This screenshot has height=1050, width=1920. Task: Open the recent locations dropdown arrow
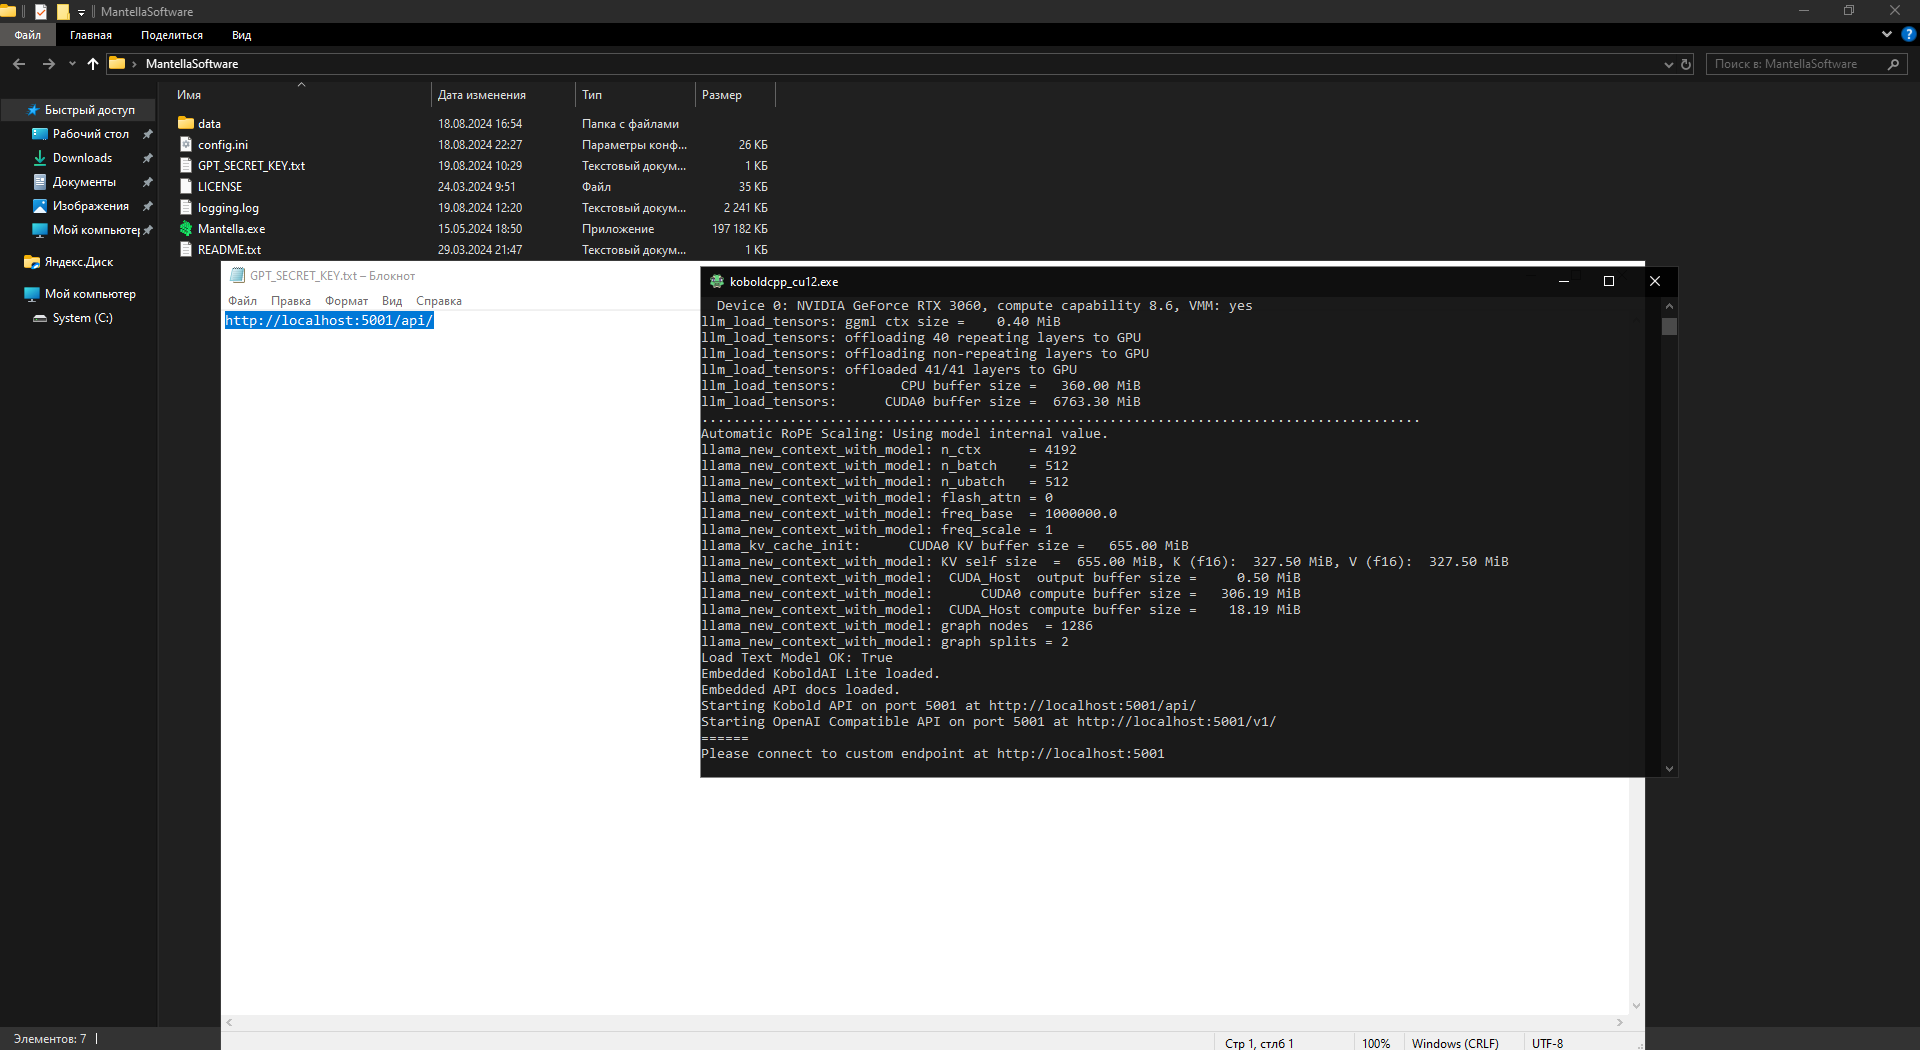pos(72,64)
